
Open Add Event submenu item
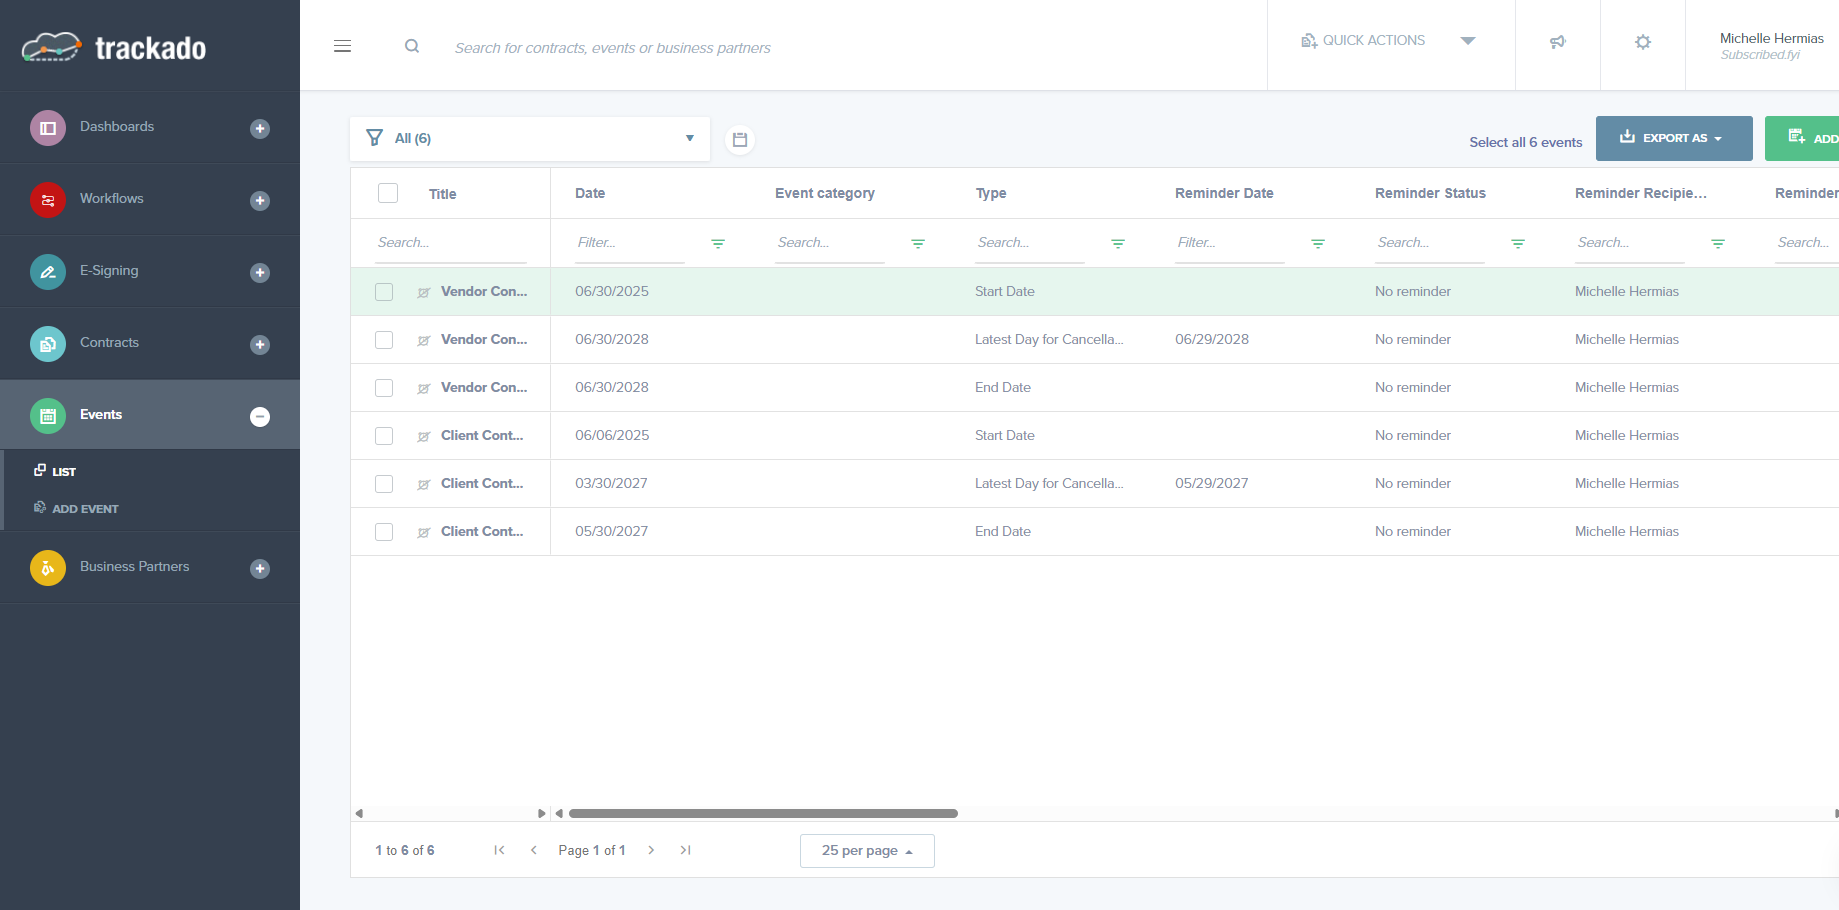76,508
